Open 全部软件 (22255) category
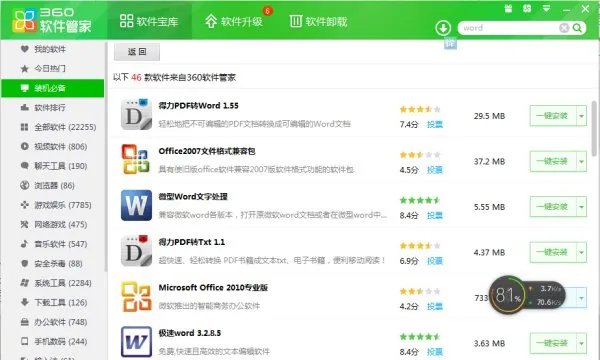Viewport: 600px width, 360px height. (x=53, y=127)
